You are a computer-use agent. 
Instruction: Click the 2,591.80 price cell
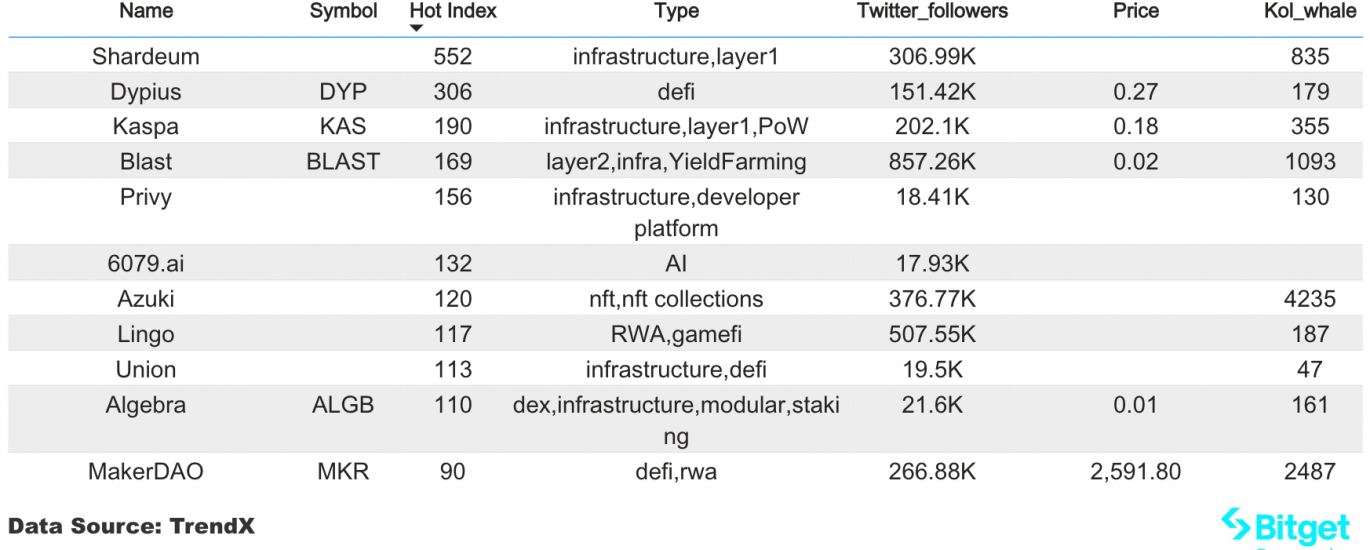[1136, 471]
